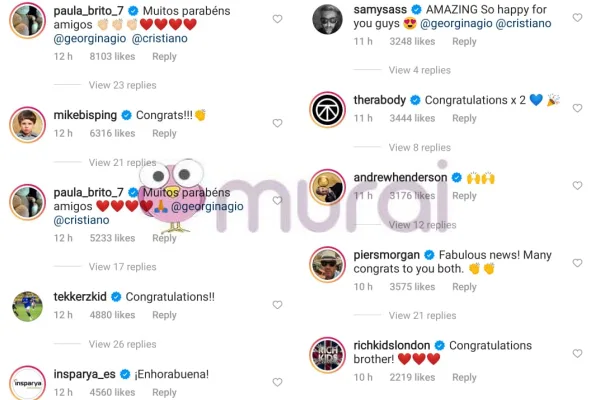The width and height of the screenshot is (600, 400).
Task: Expand View 26 replies under tekkerzkid
Action: click(x=122, y=344)
